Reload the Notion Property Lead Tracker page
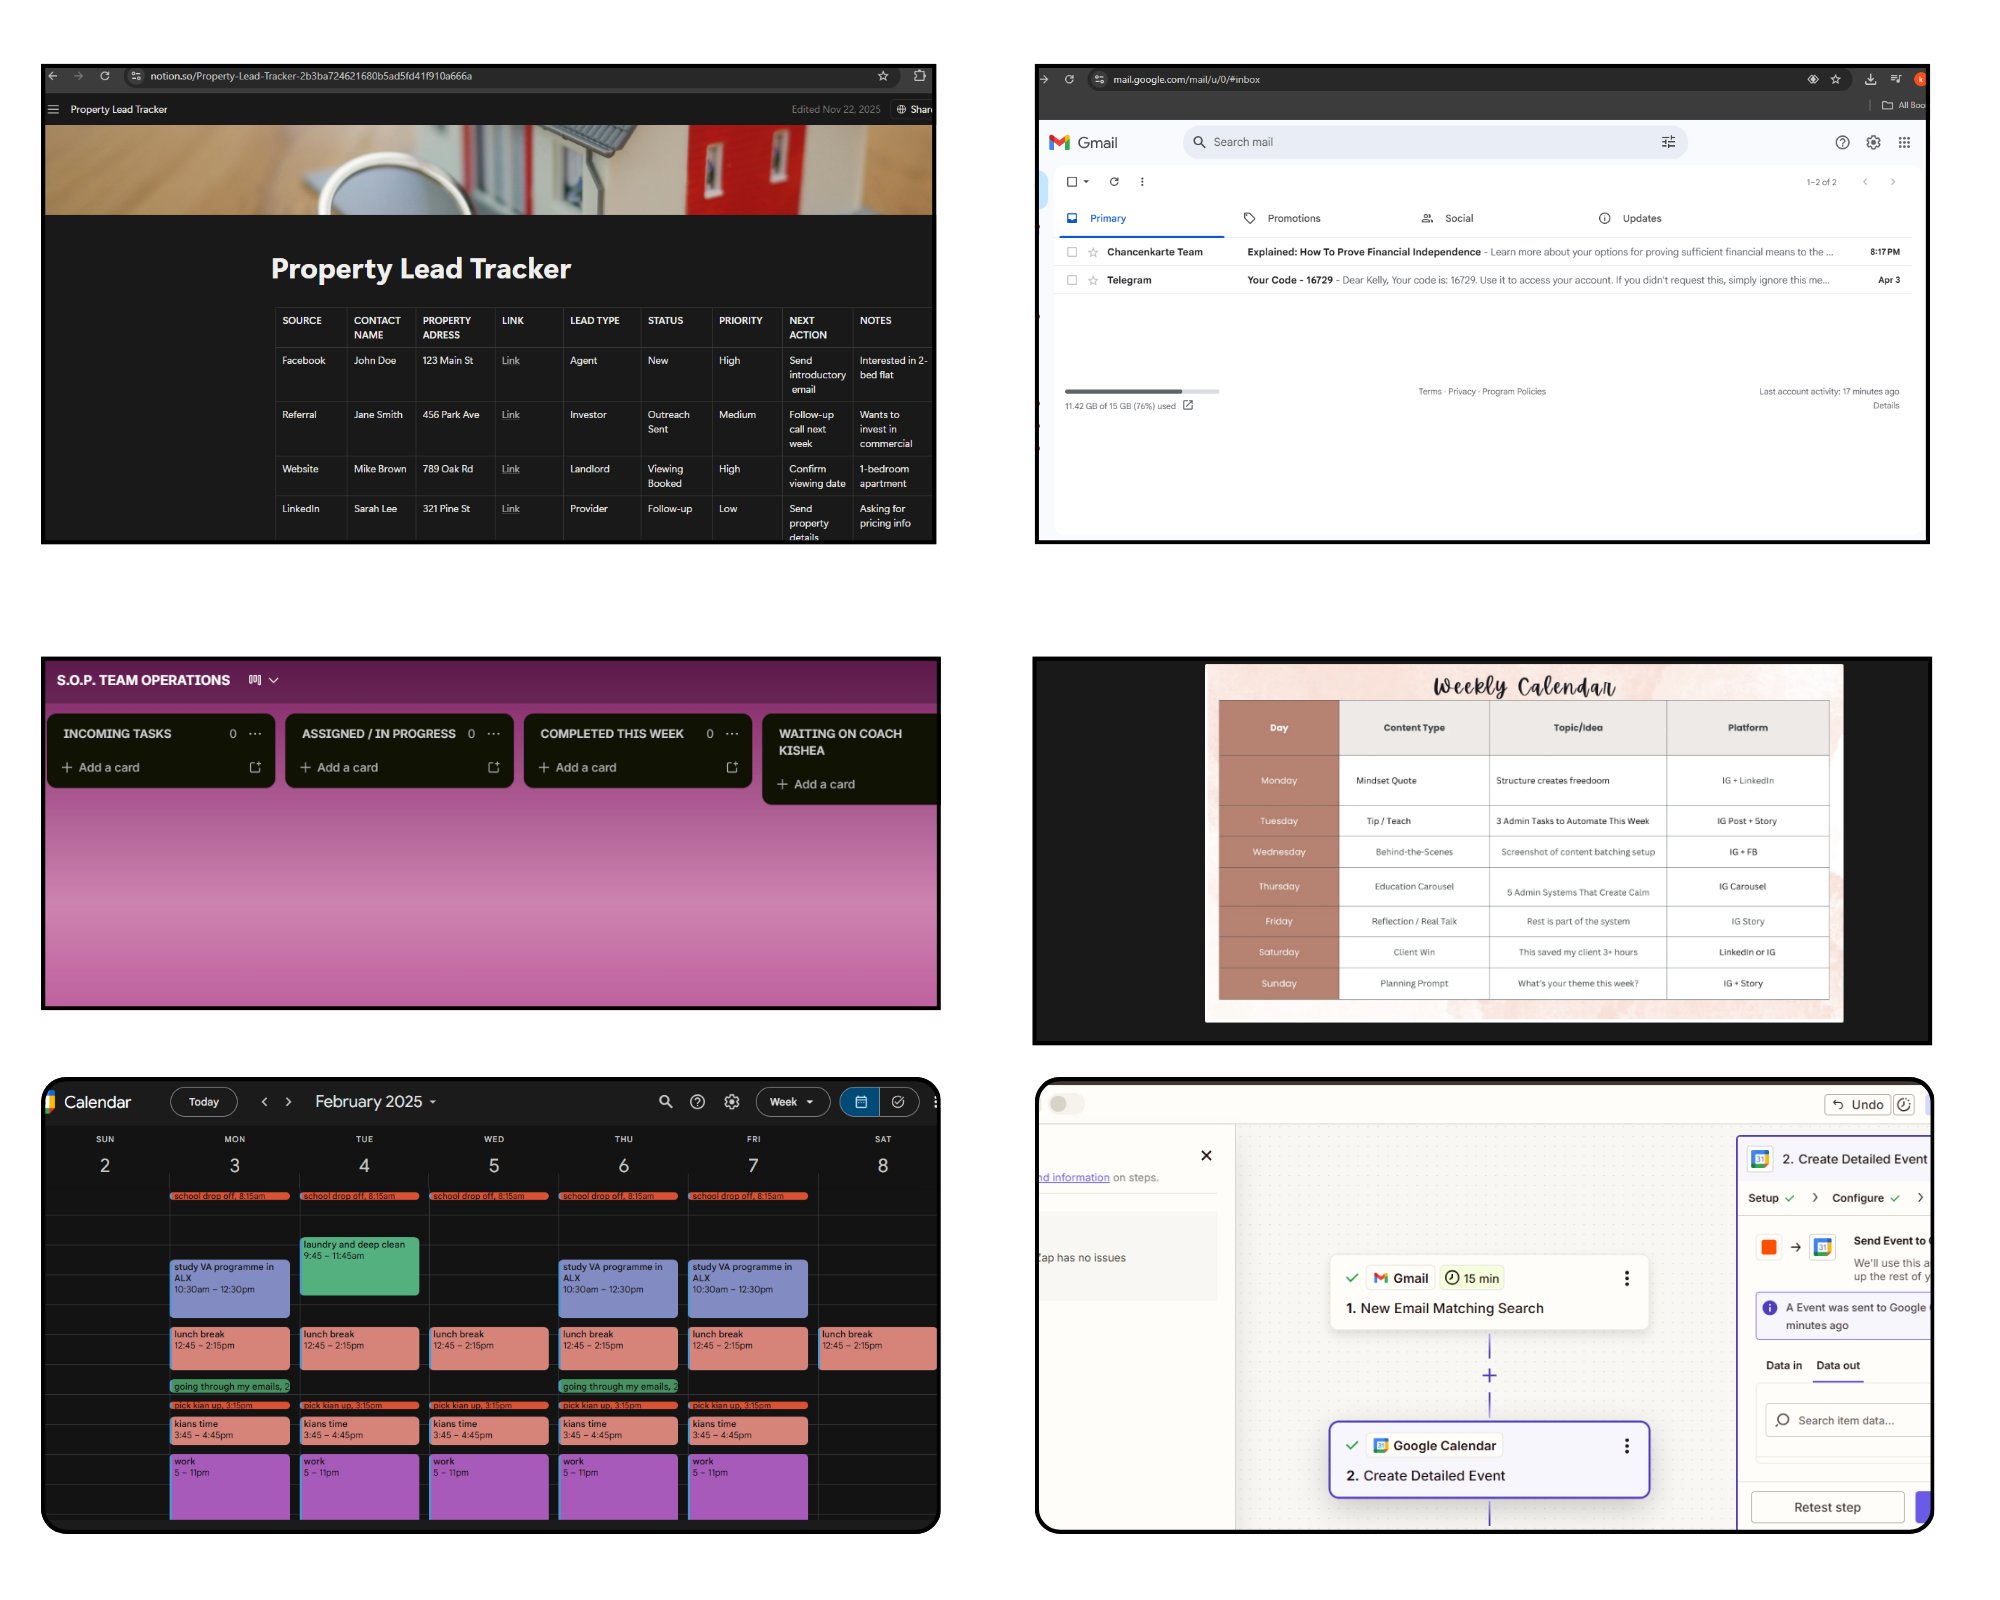Viewport: 2000px width, 1600px height. (x=104, y=76)
